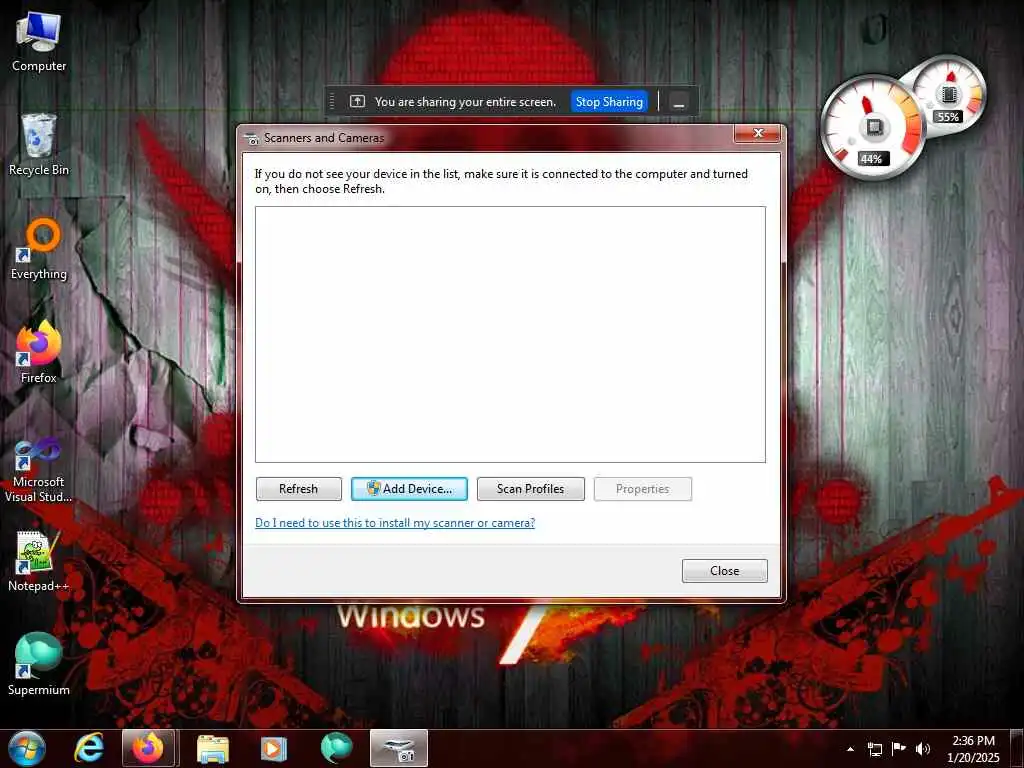Image resolution: width=1024 pixels, height=768 pixels.
Task: Open the scanner installation help link
Action: (x=395, y=523)
